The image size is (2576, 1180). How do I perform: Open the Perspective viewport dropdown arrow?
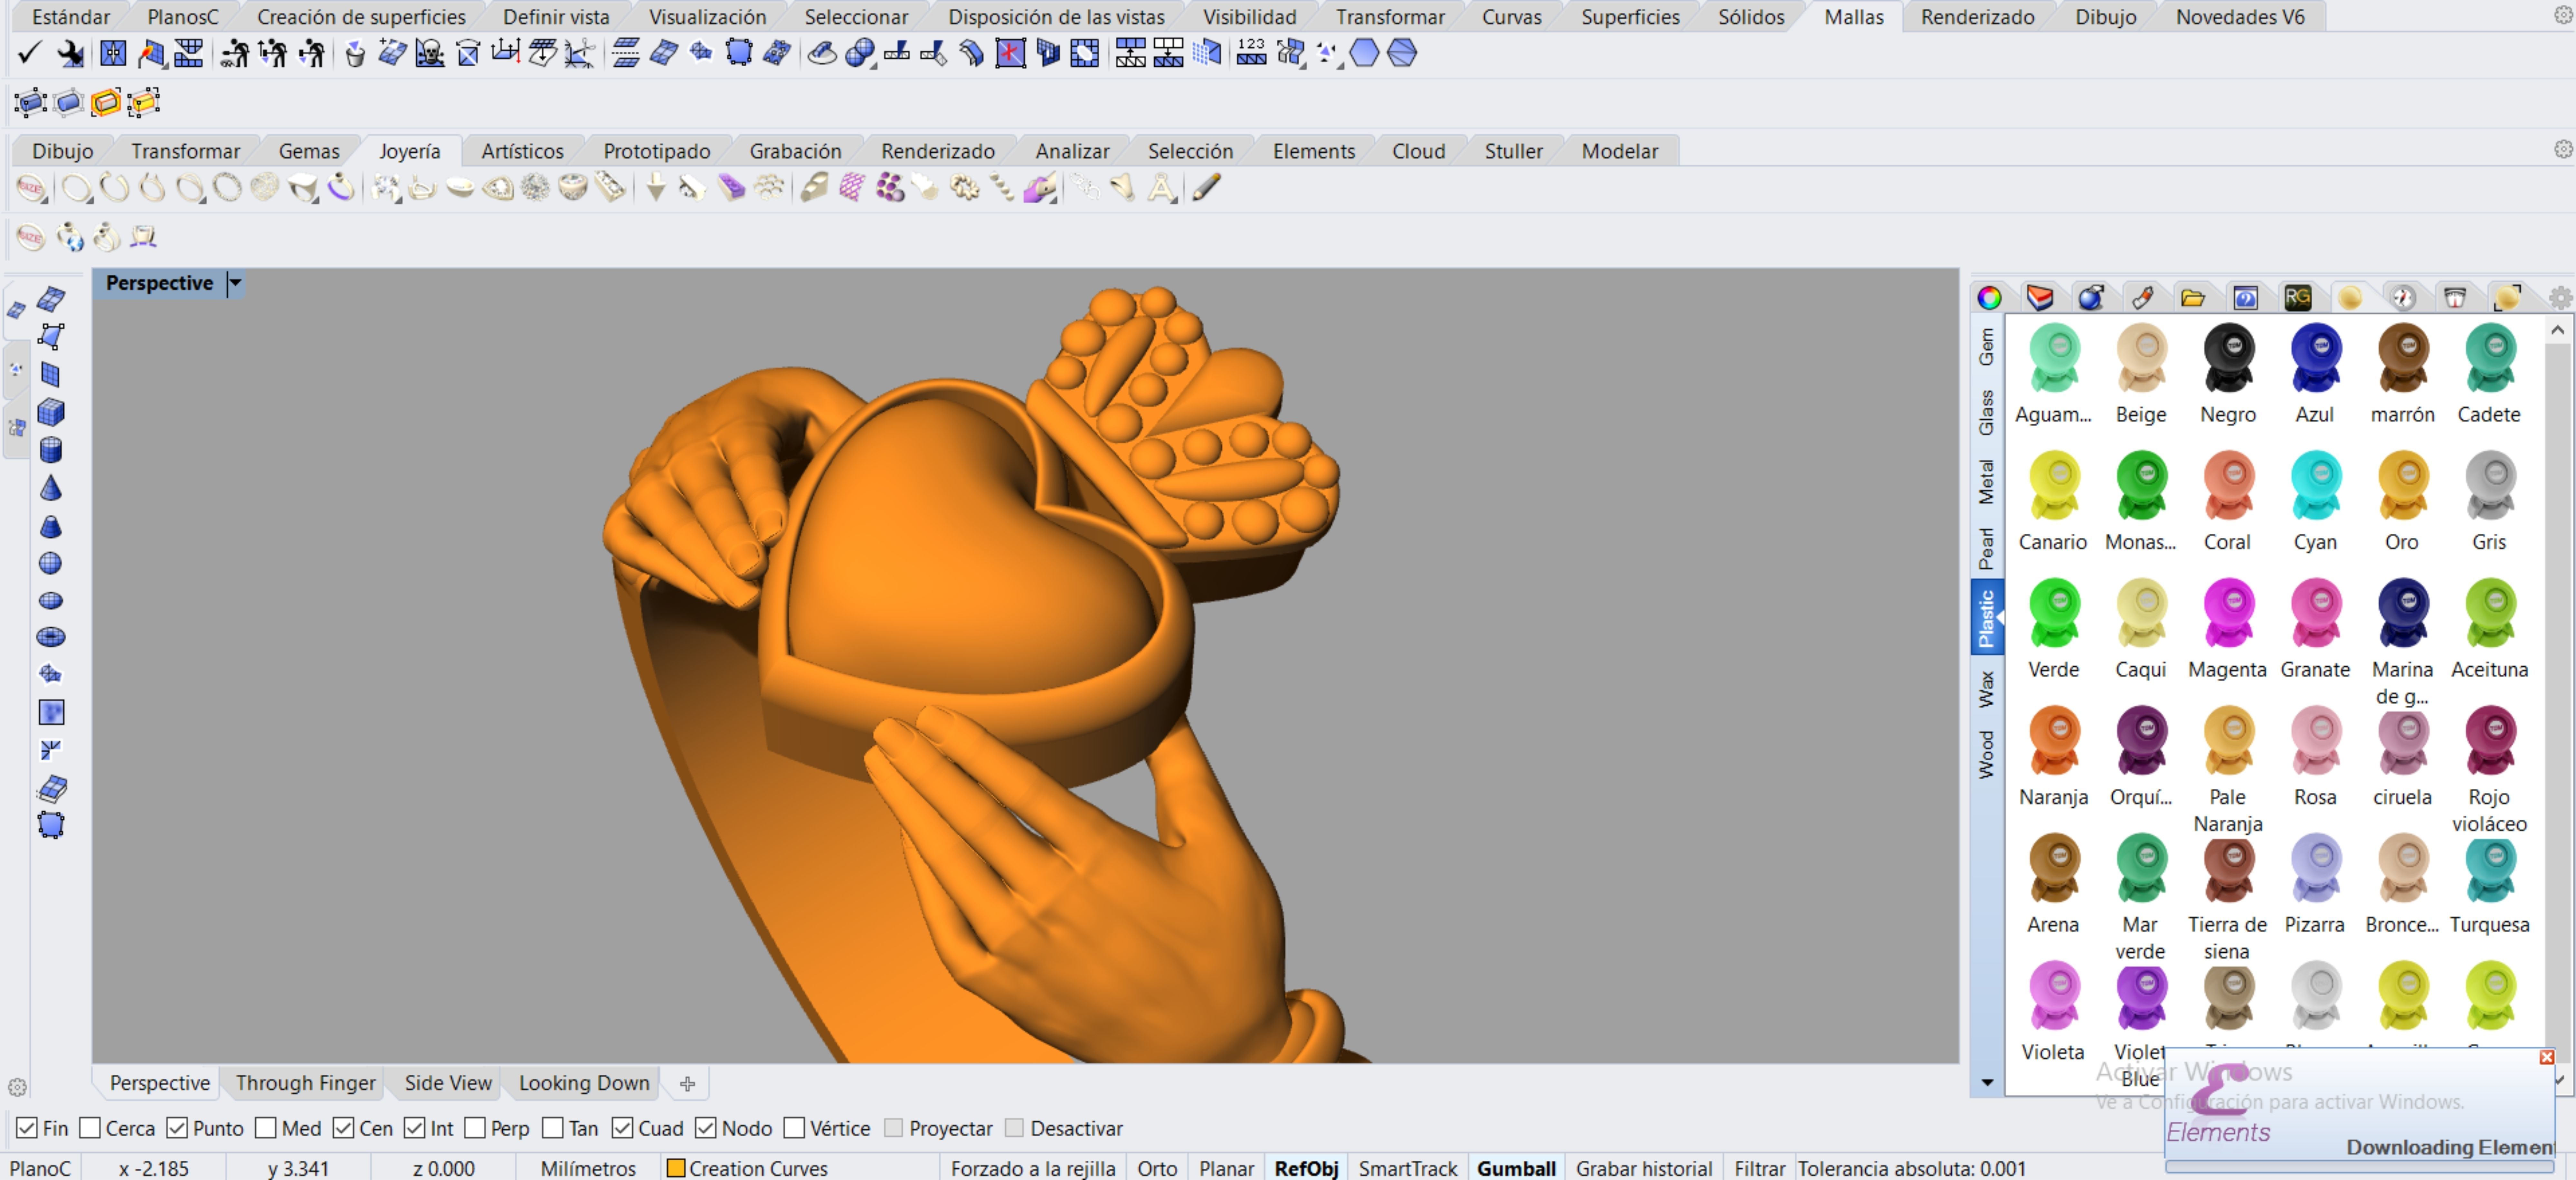pos(235,283)
